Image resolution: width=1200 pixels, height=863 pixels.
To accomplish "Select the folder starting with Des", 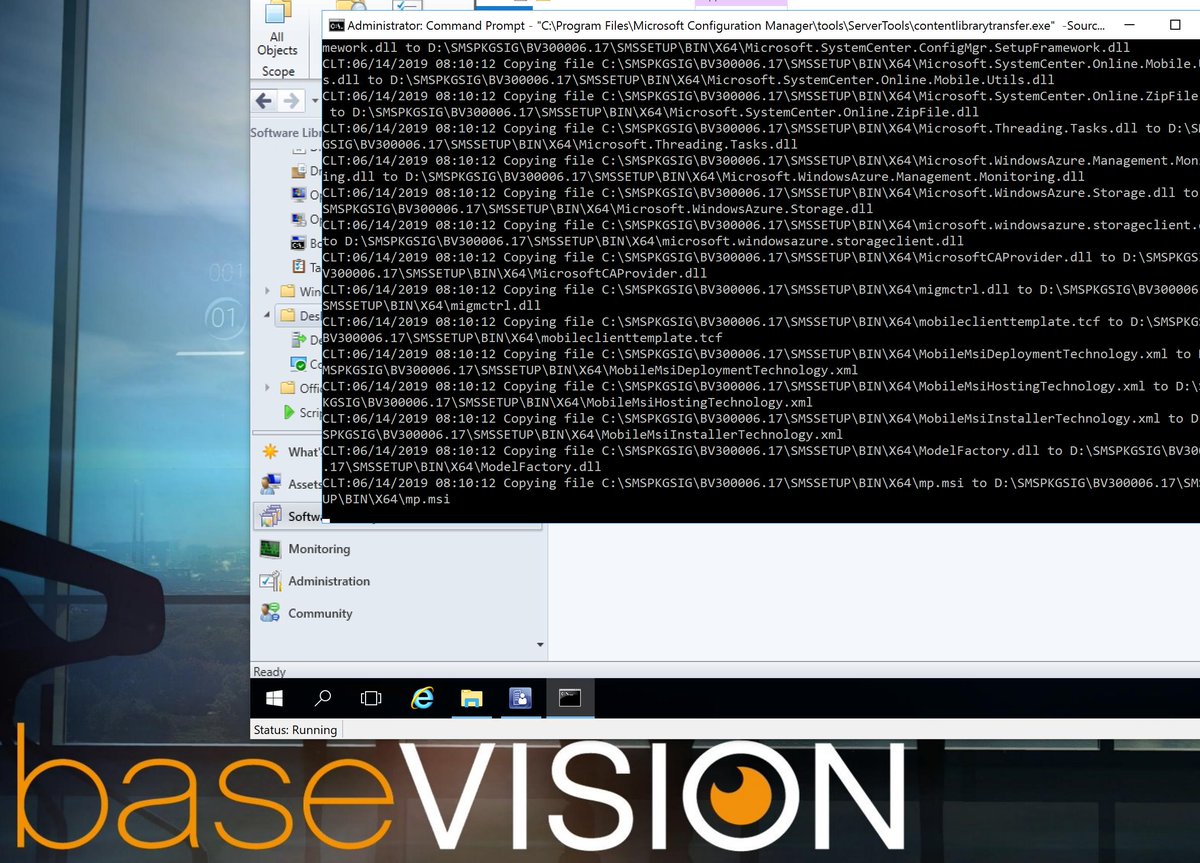I will pos(300,315).
